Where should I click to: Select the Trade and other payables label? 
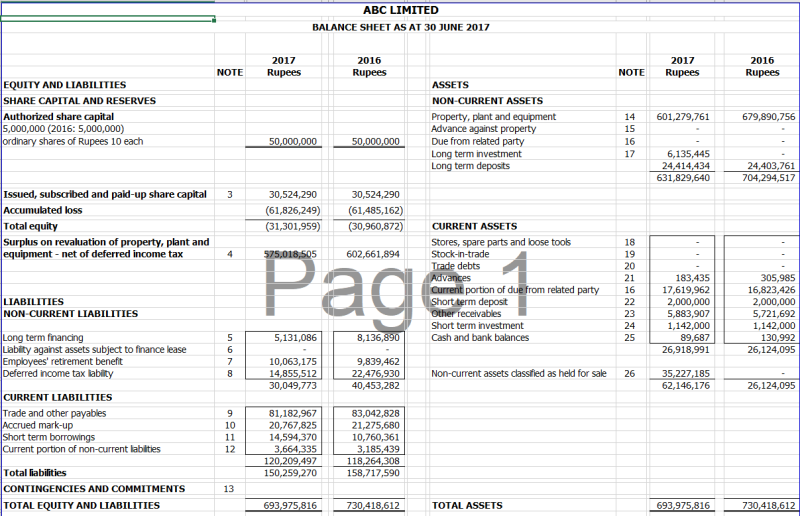[55, 413]
